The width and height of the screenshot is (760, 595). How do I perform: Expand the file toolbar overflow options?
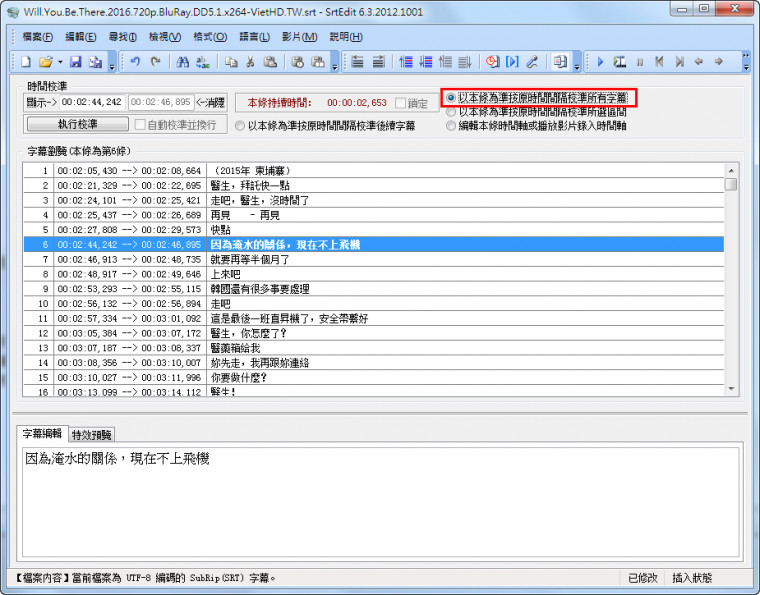point(112,65)
